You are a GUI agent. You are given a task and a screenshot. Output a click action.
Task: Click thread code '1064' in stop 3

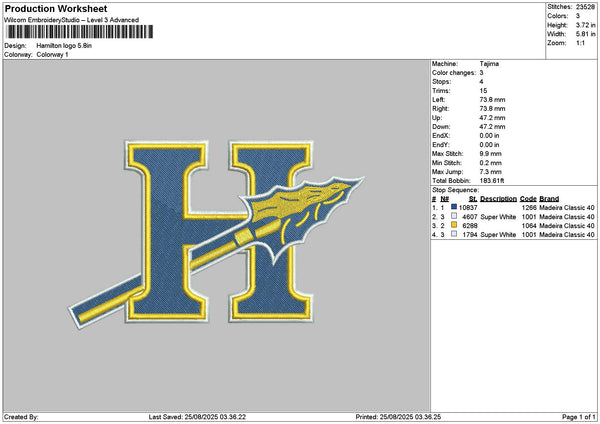click(529, 225)
